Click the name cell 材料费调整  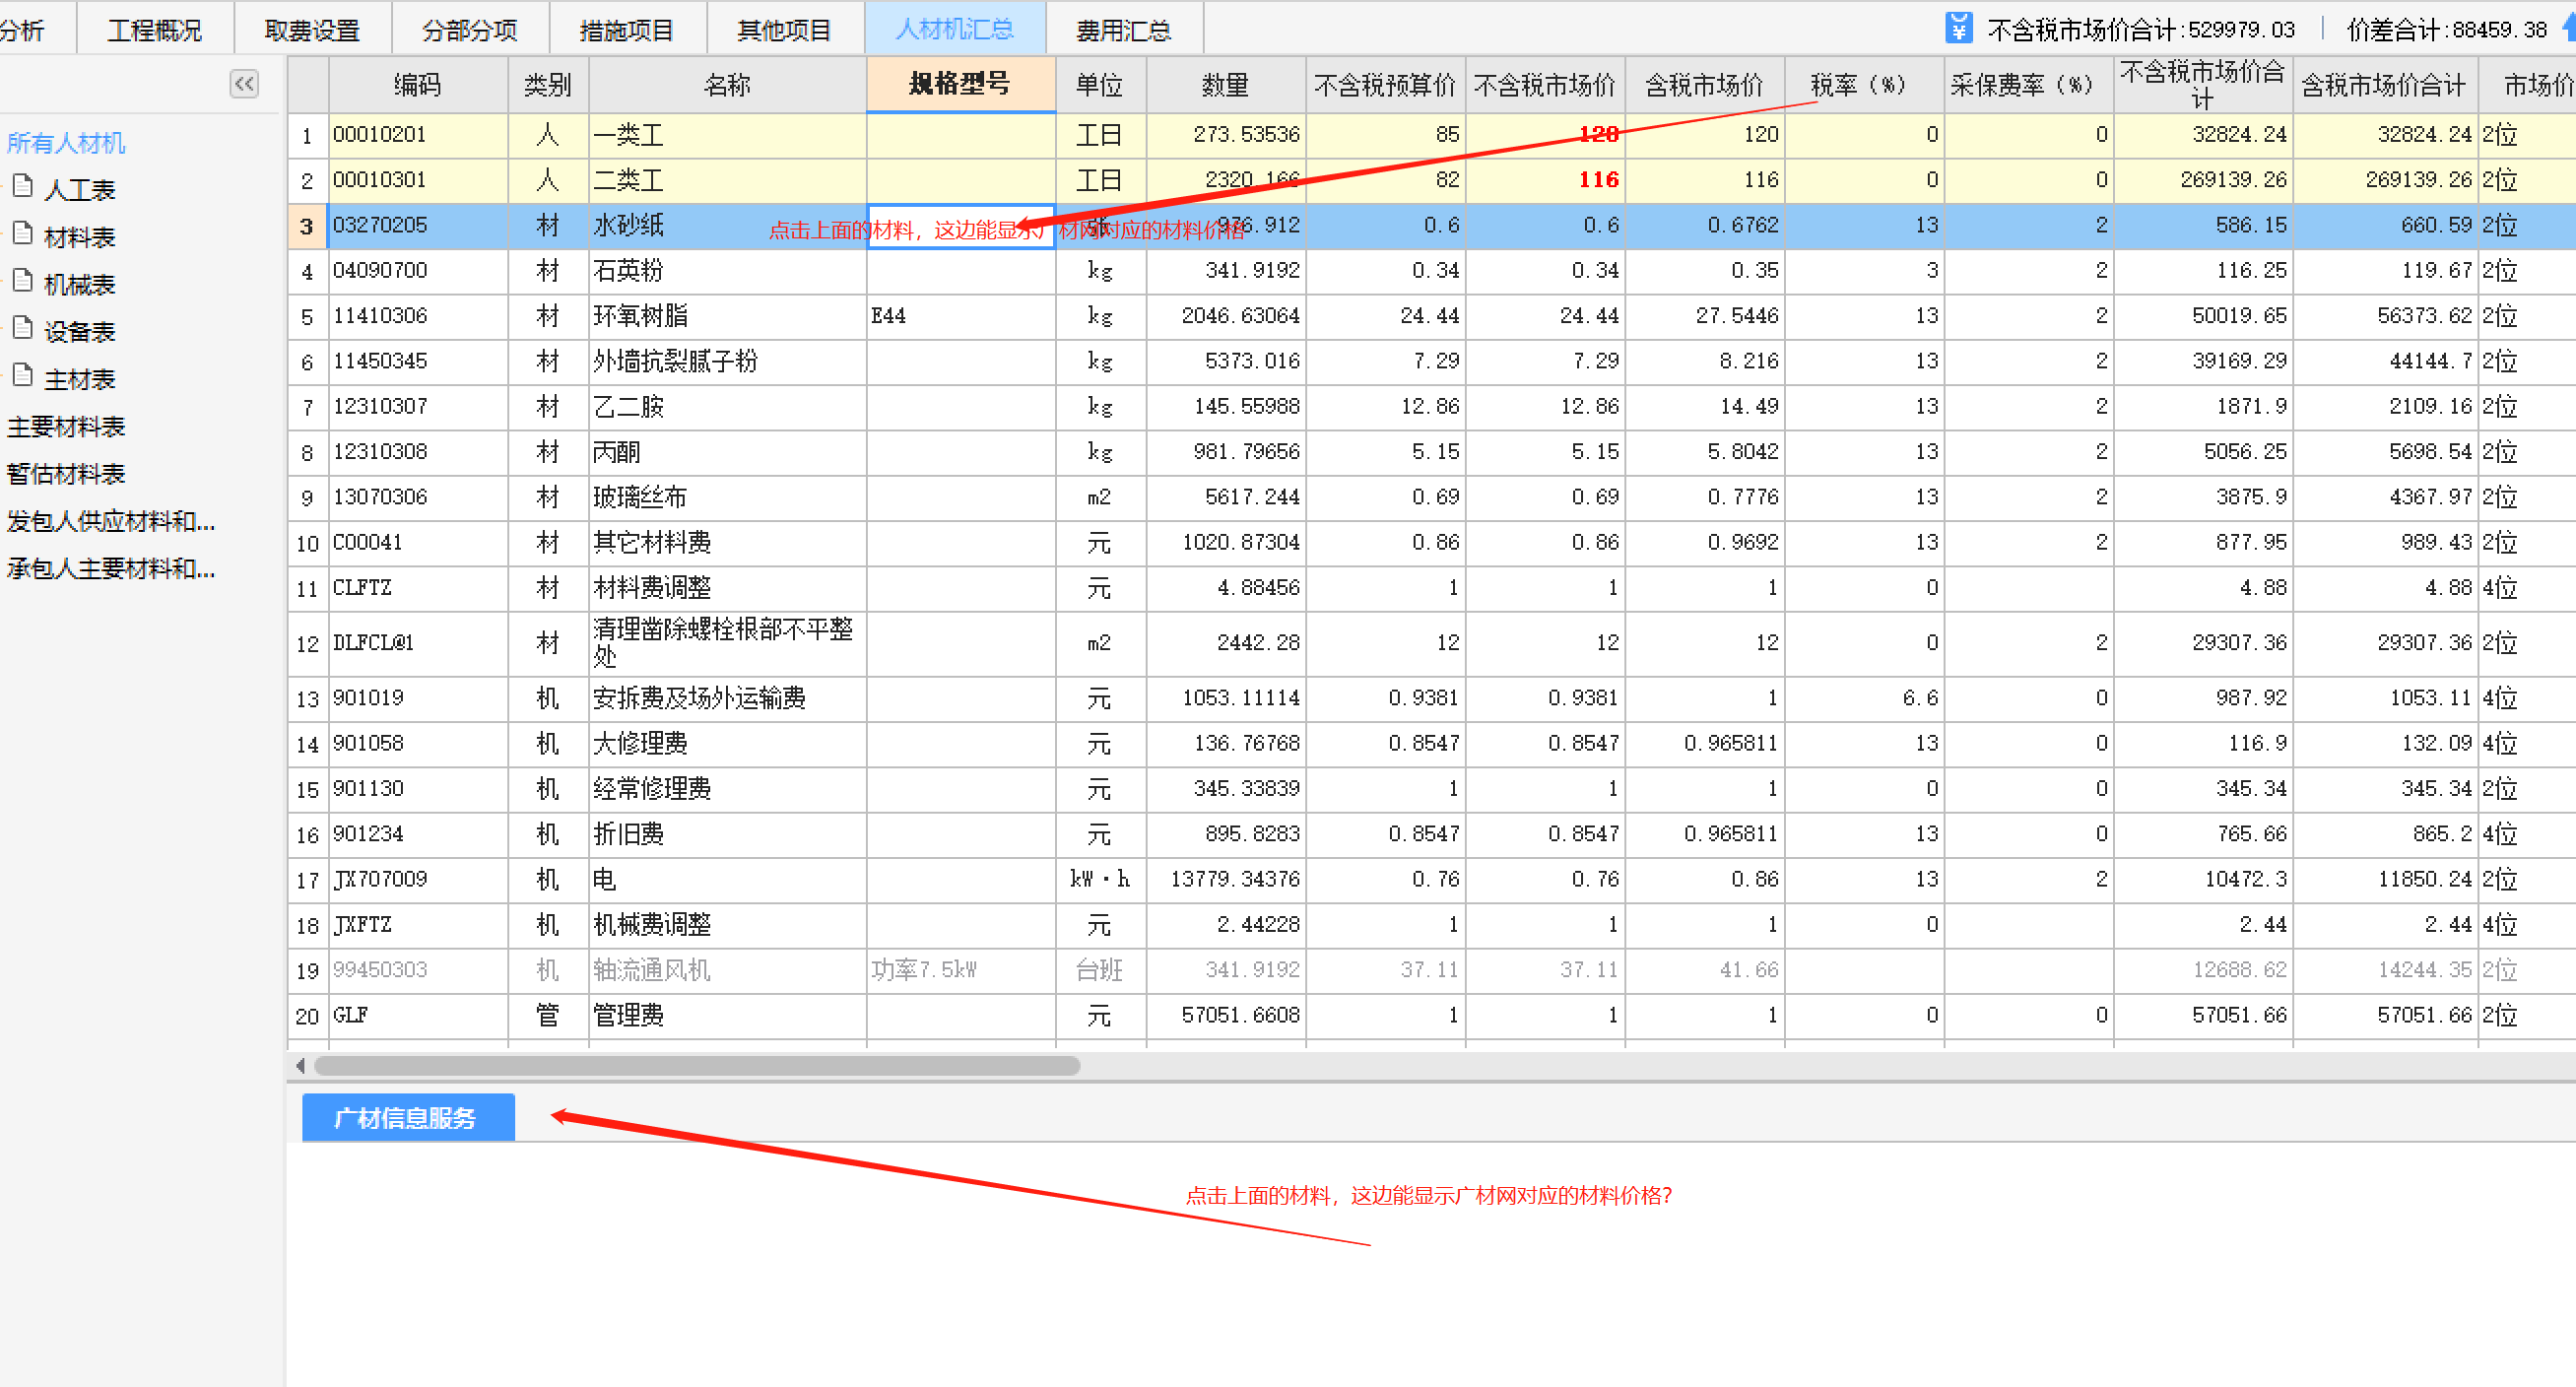click(727, 588)
